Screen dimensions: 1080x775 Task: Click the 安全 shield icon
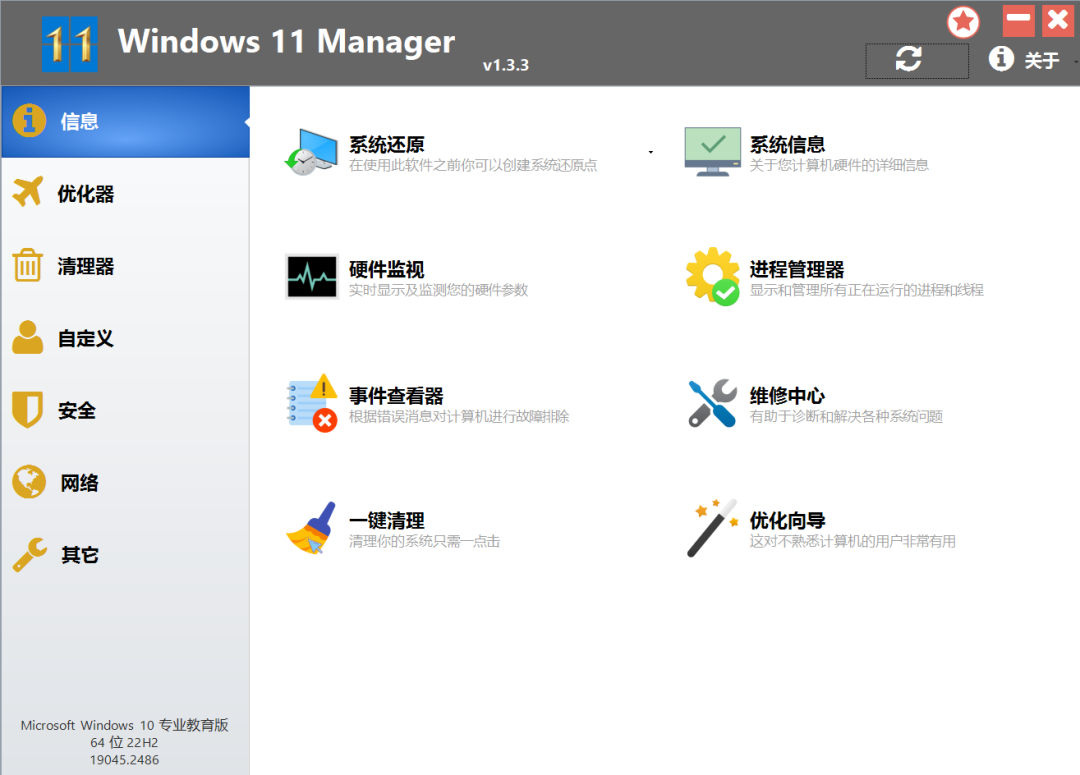pos(28,410)
